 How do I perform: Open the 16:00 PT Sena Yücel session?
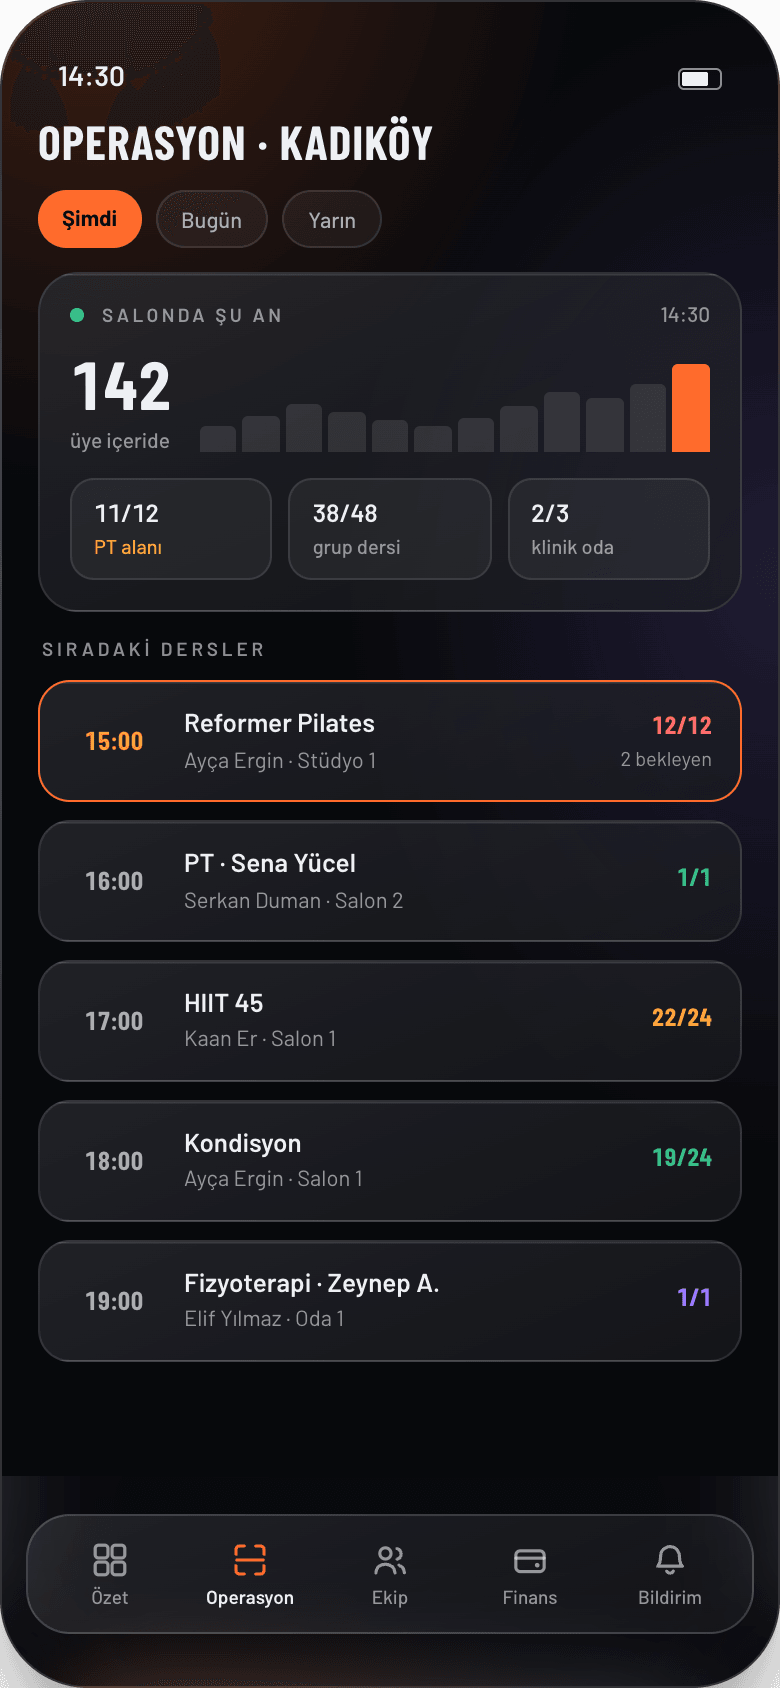[390, 881]
